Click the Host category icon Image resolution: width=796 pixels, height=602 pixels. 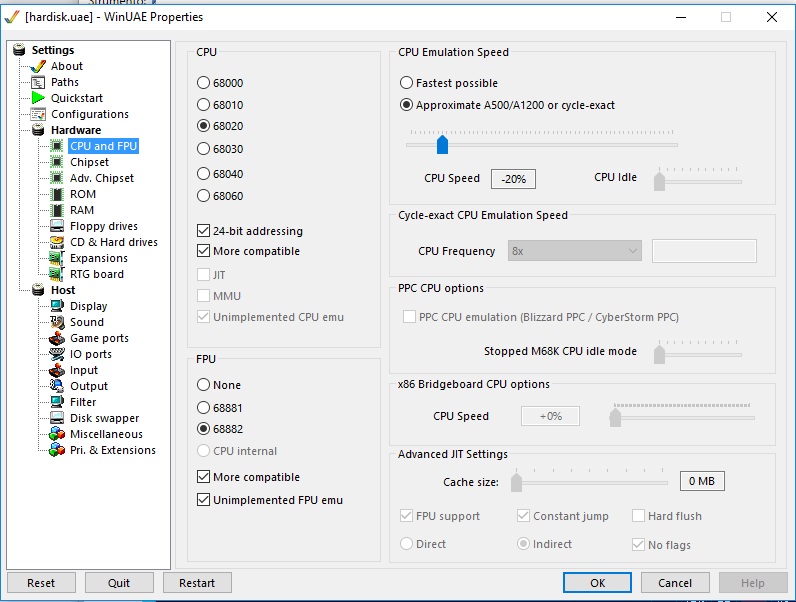[38, 290]
